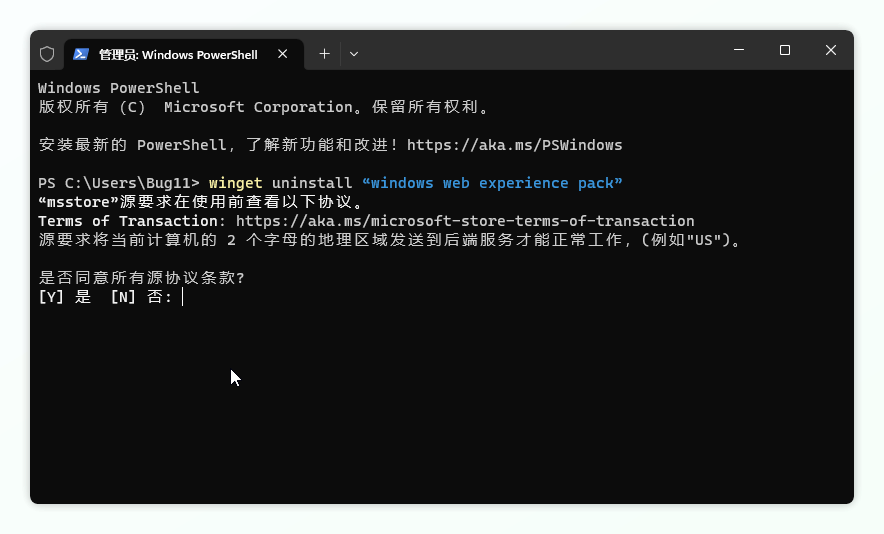Click the line about sending 2-letter region

pyautogui.click(x=390, y=240)
